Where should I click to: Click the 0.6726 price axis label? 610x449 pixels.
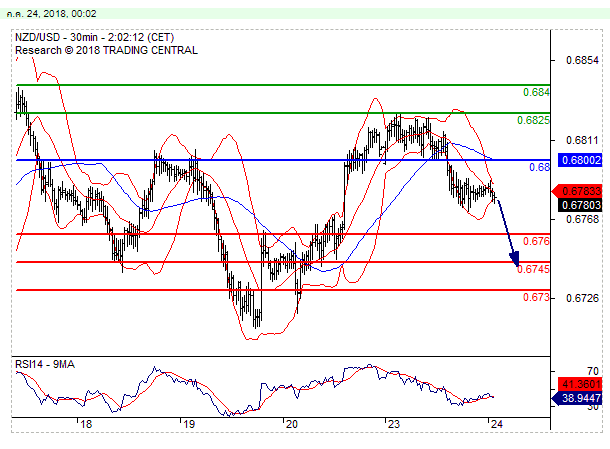(582, 298)
